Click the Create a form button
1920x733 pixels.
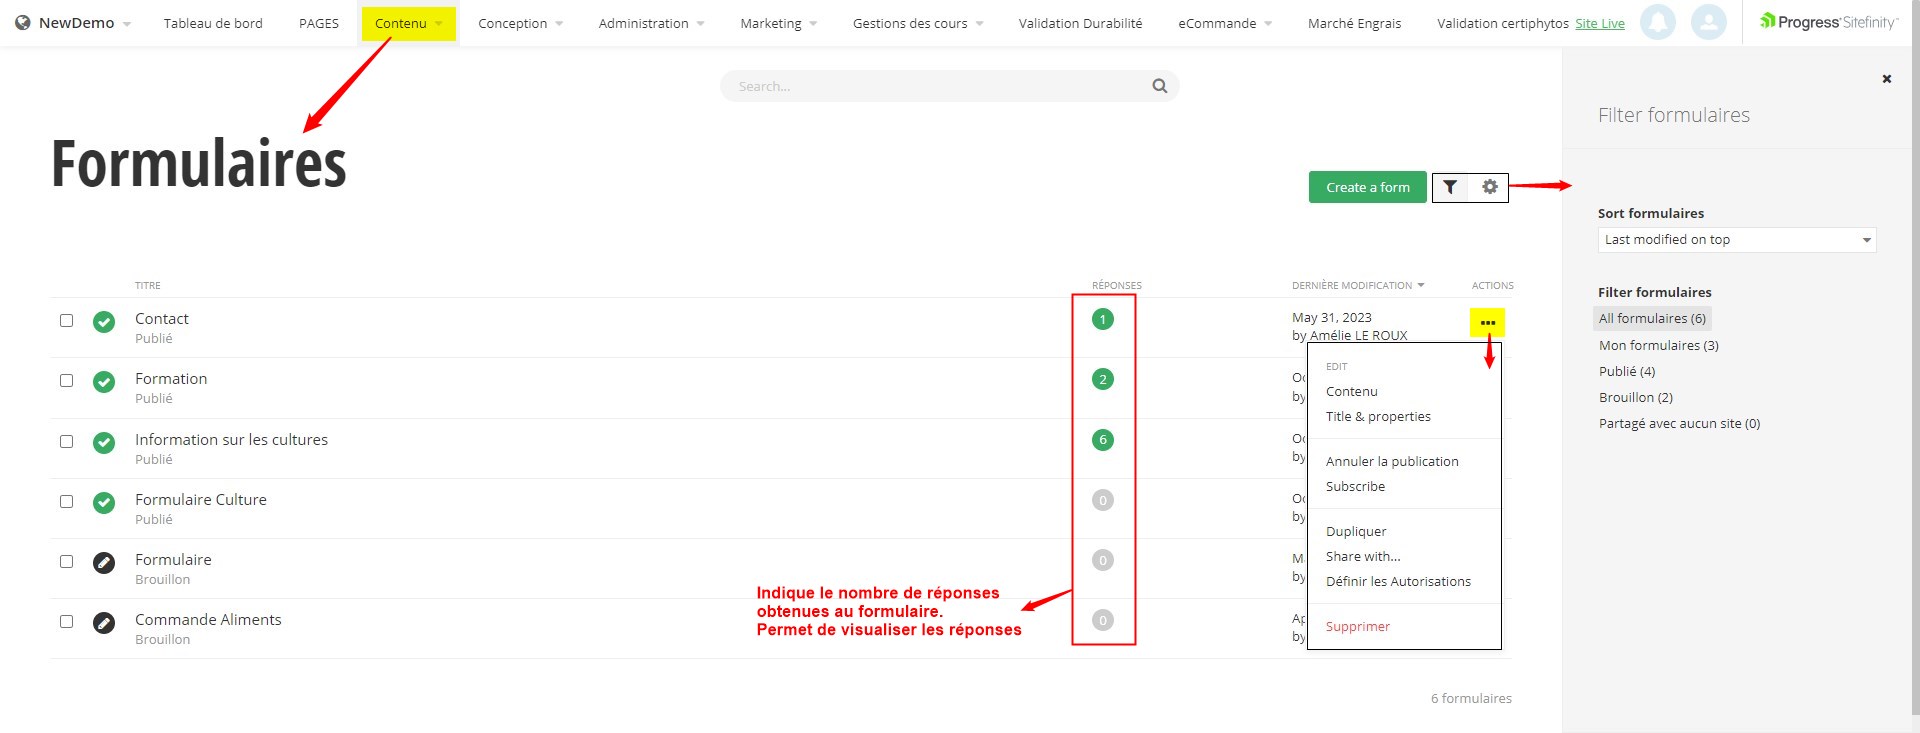tap(1367, 187)
